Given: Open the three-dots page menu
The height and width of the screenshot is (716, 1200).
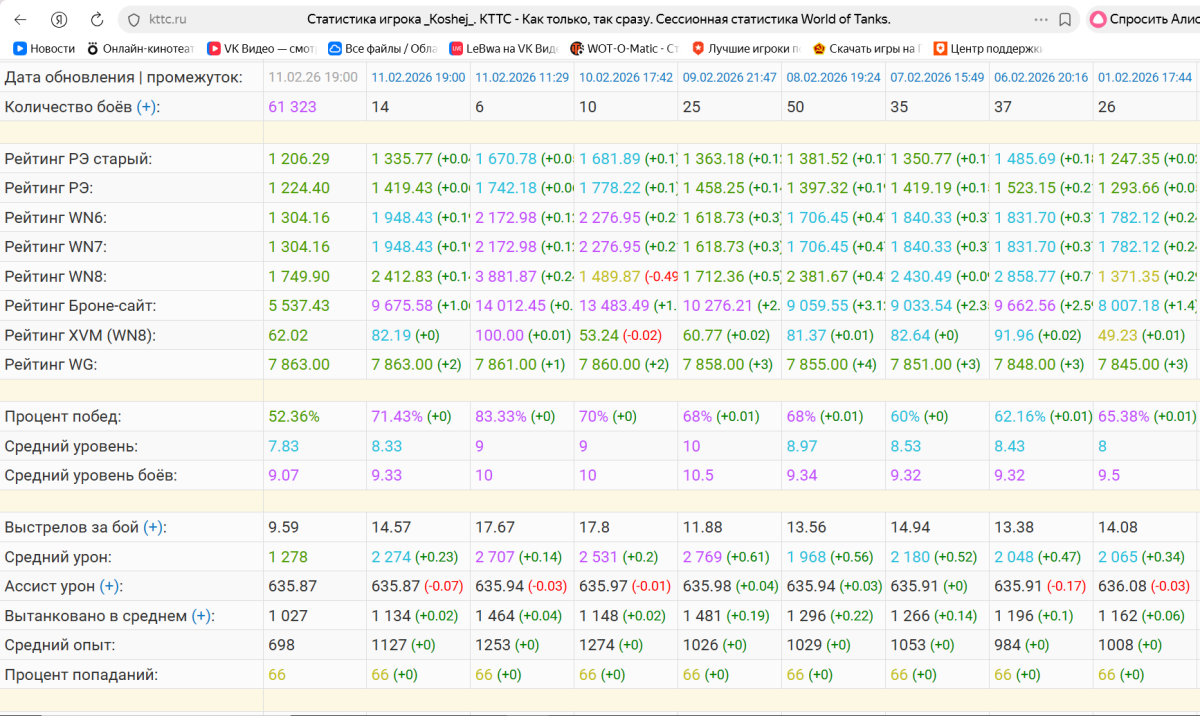Looking at the screenshot, I should (1042, 19).
